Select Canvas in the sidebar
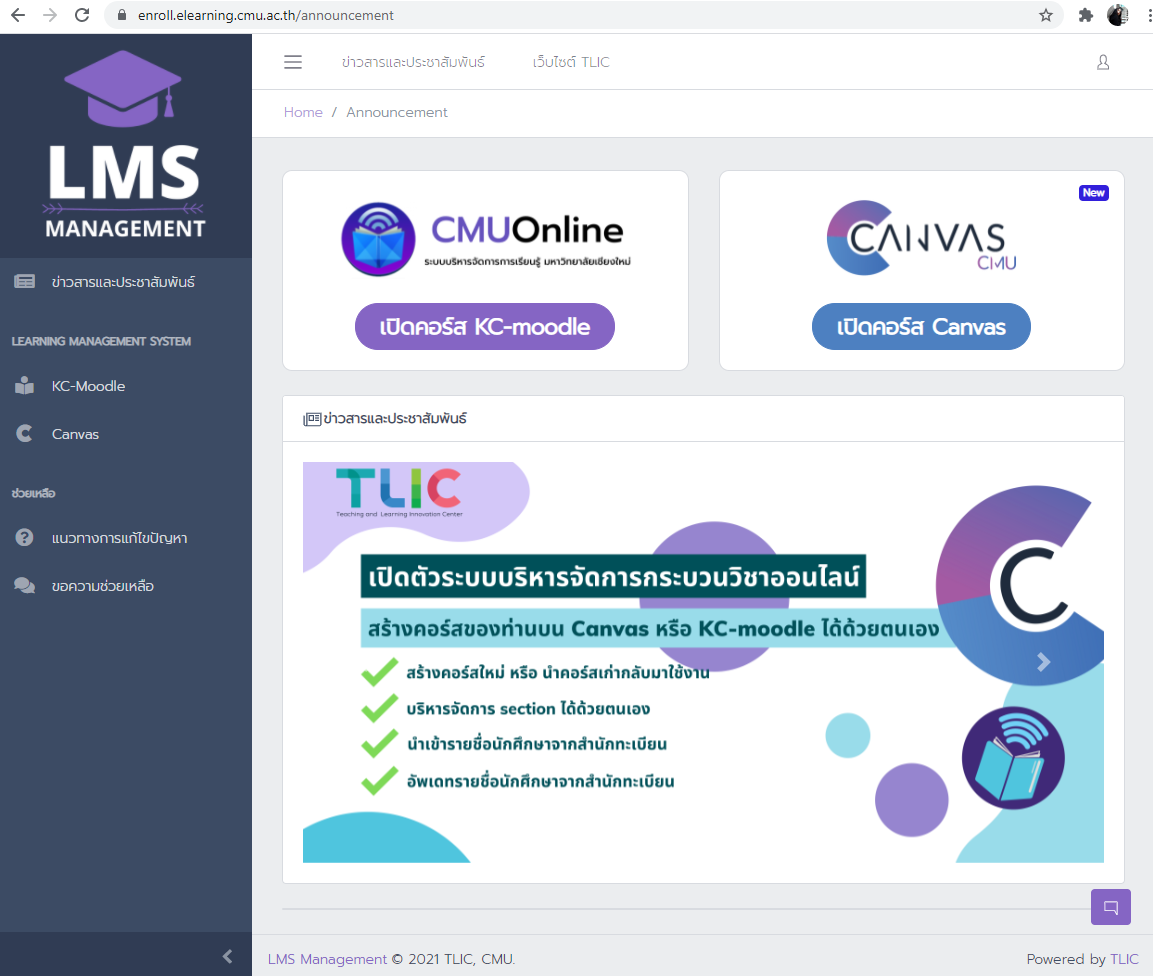This screenshot has width=1153, height=976. (x=75, y=434)
